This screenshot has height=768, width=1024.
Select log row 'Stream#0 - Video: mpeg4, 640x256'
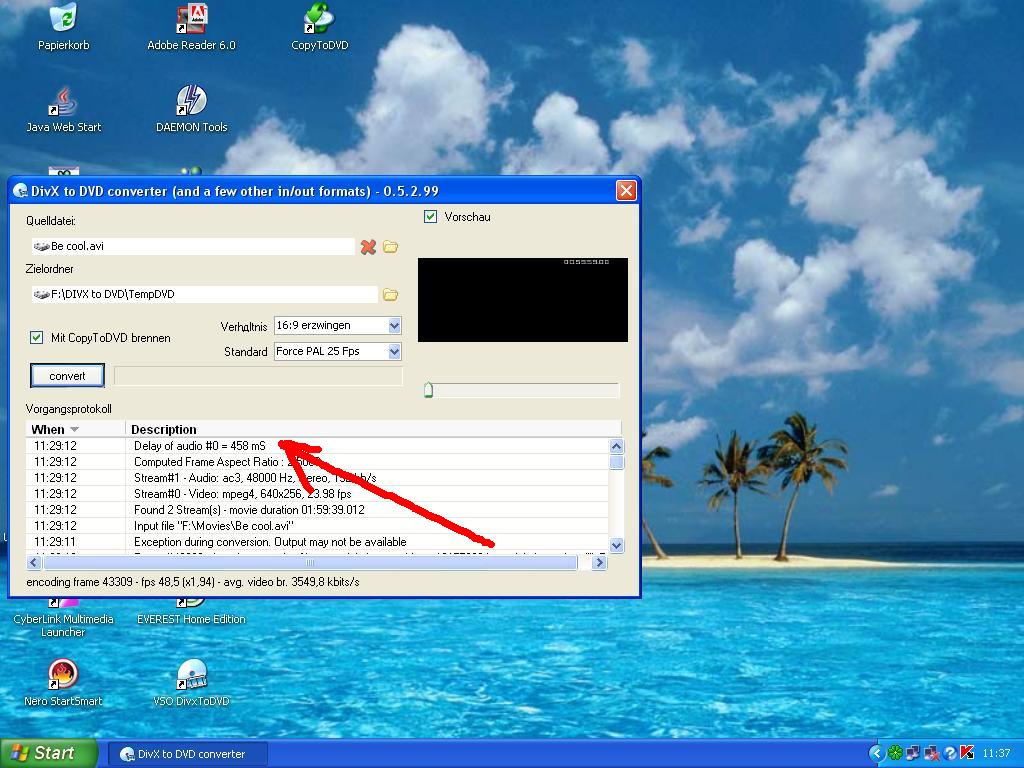click(x=317, y=494)
